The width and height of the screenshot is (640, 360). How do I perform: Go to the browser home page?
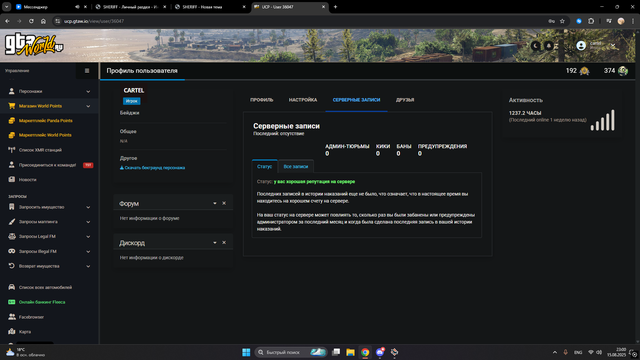pyautogui.click(x=43, y=21)
